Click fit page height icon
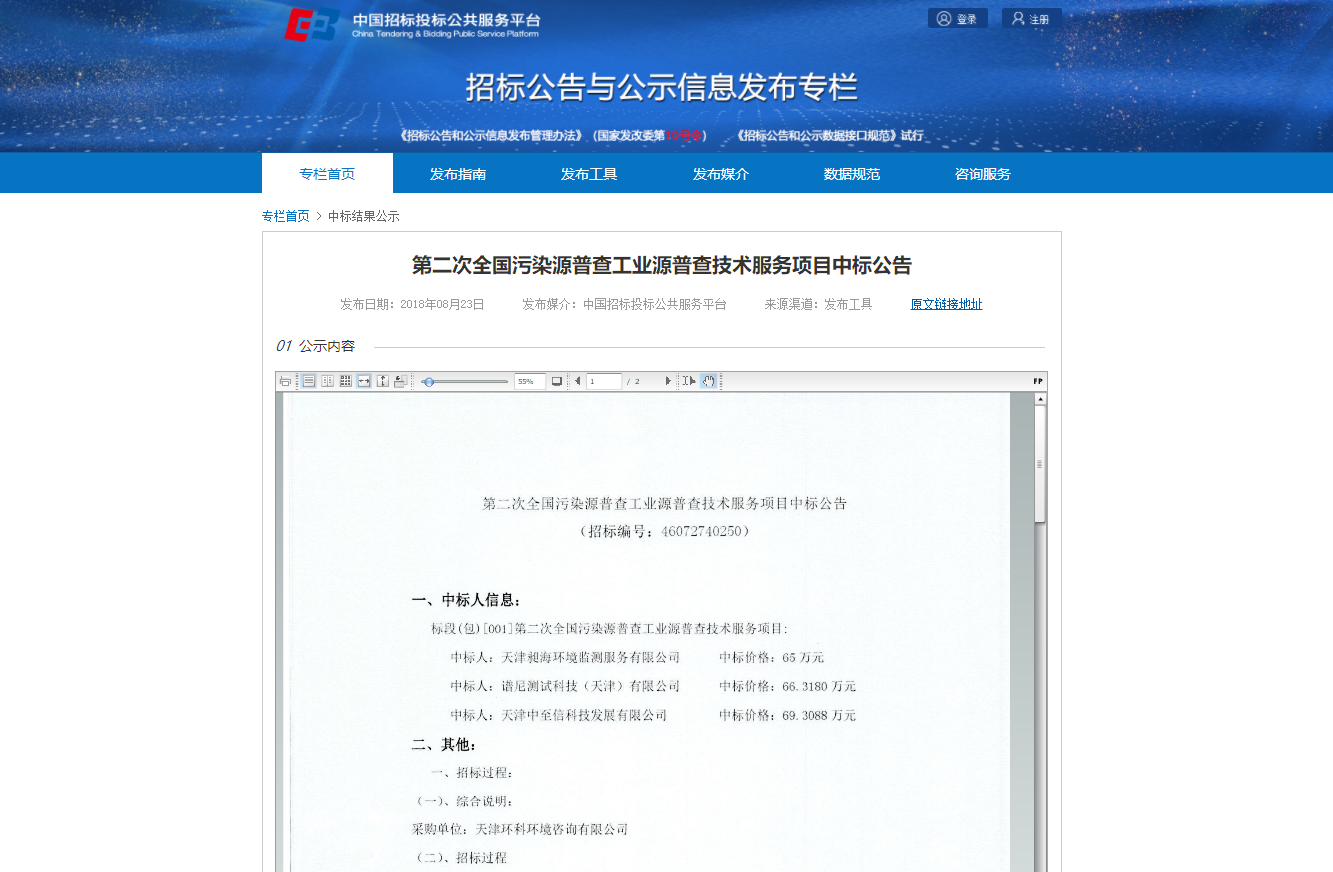The height and width of the screenshot is (872, 1333). [x=382, y=381]
